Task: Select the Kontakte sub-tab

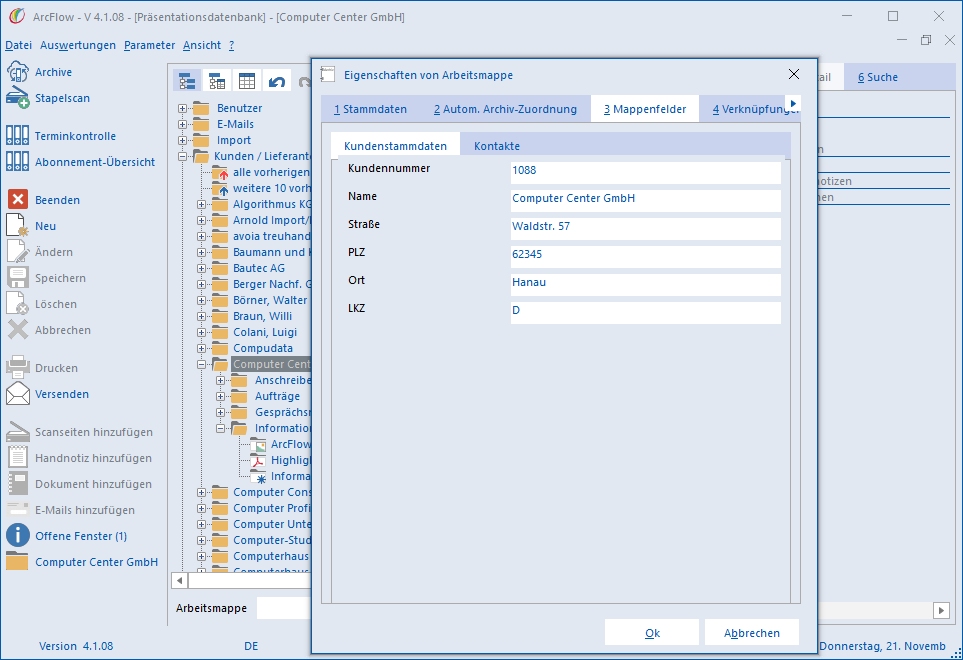Action: pyautogui.click(x=497, y=146)
